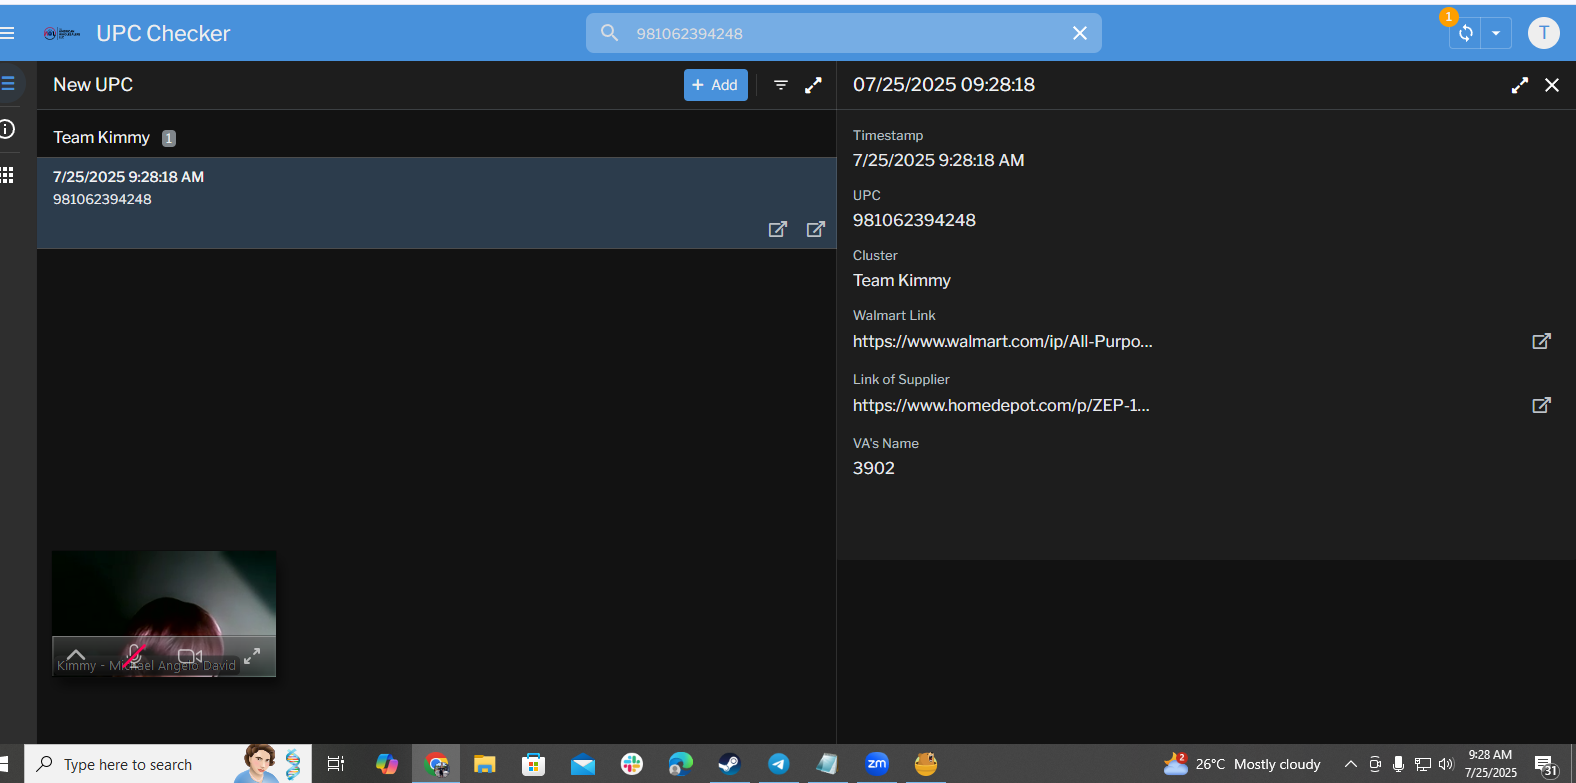1576x783 pixels.
Task: Click the Add button
Action: [x=715, y=85]
